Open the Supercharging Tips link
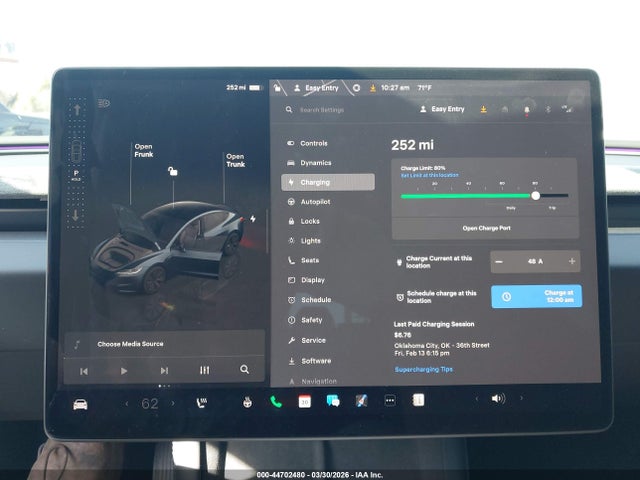Screen dimensions: 640x480 point(423,369)
